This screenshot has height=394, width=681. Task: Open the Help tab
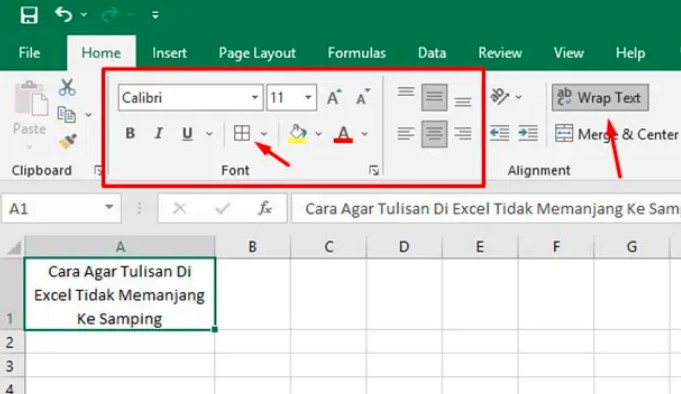(630, 53)
